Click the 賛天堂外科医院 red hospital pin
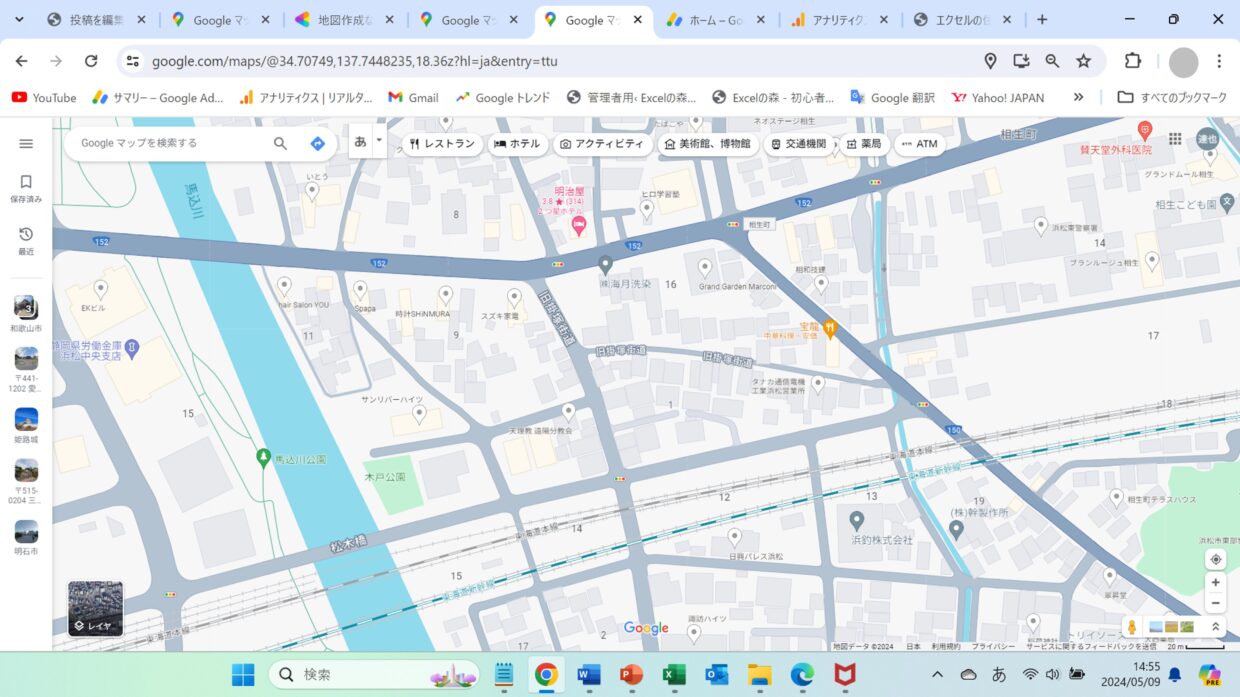The image size is (1240, 697). (x=1145, y=131)
